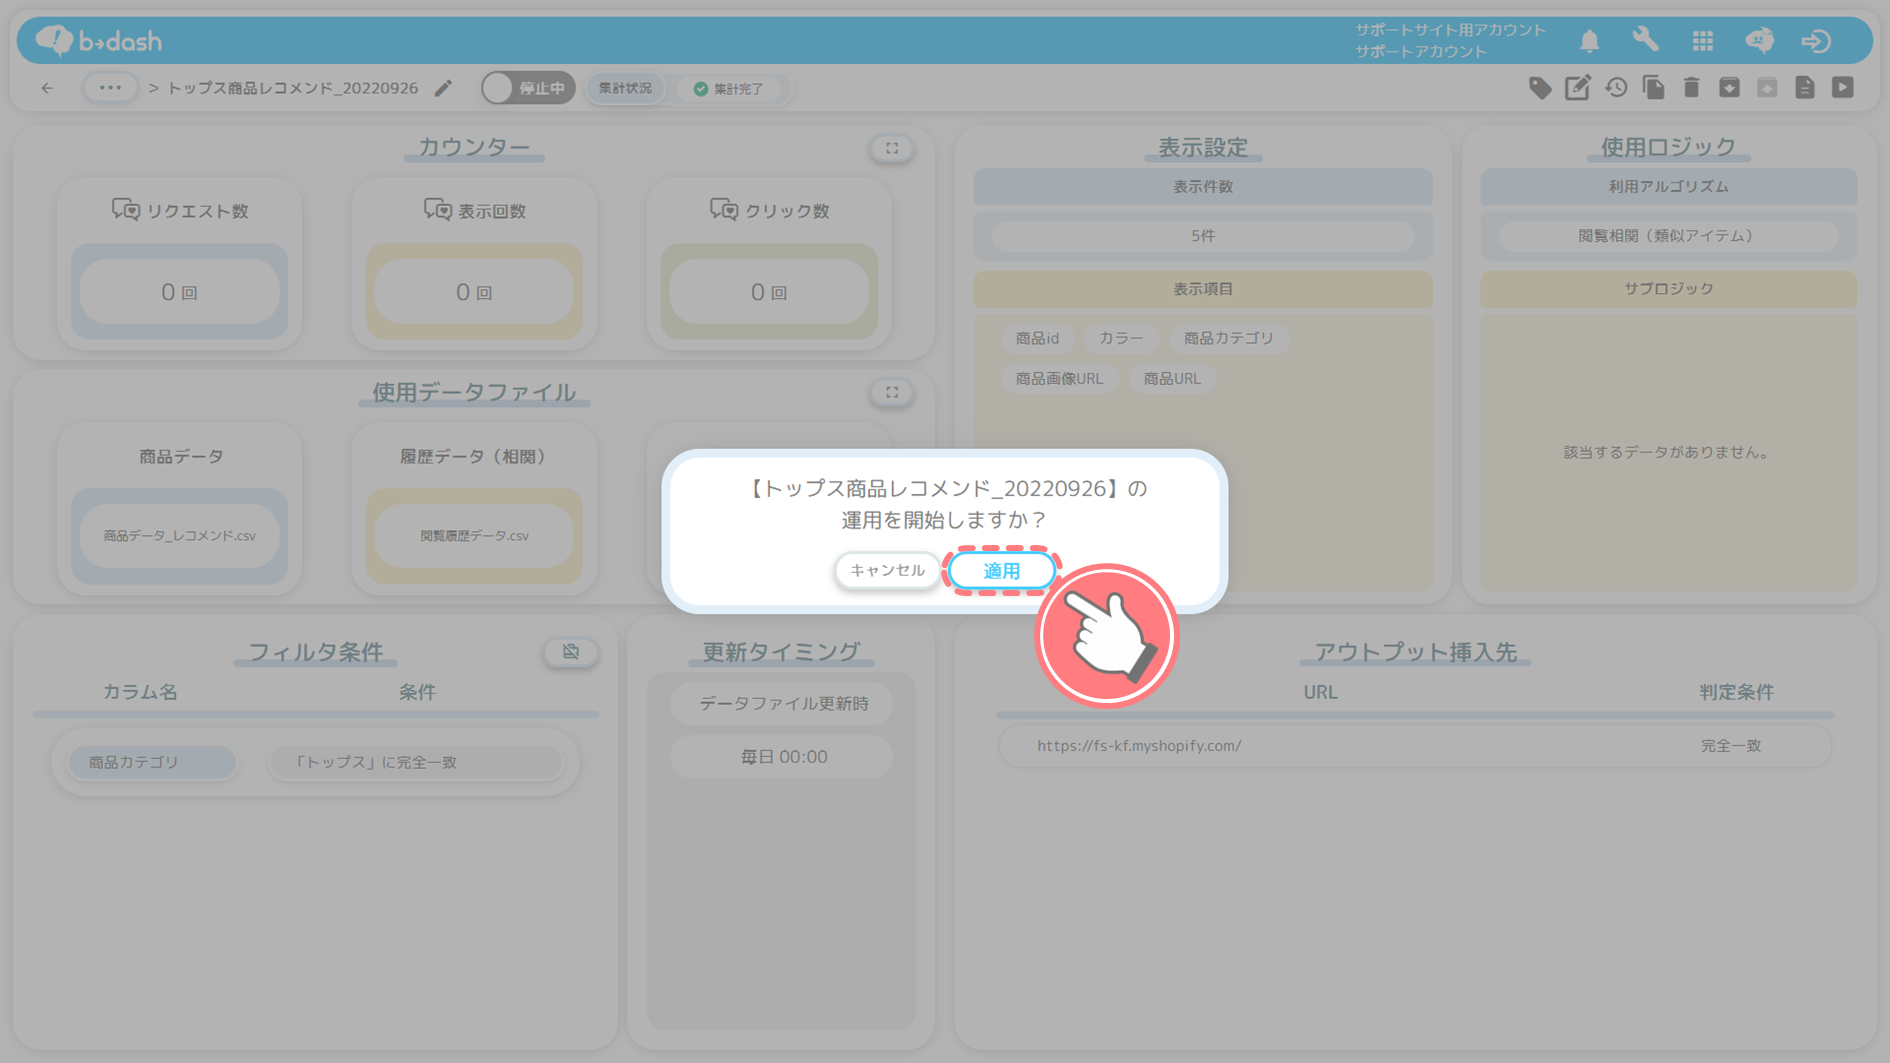This screenshot has height=1063, width=1890.
Task: Edit the recommend name with pencil icon
Action: coord(443,88)
